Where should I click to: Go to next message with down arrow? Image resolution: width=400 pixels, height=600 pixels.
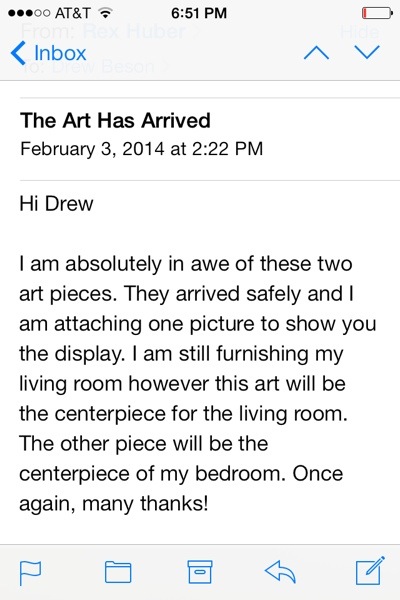click(x=367, y=52)
